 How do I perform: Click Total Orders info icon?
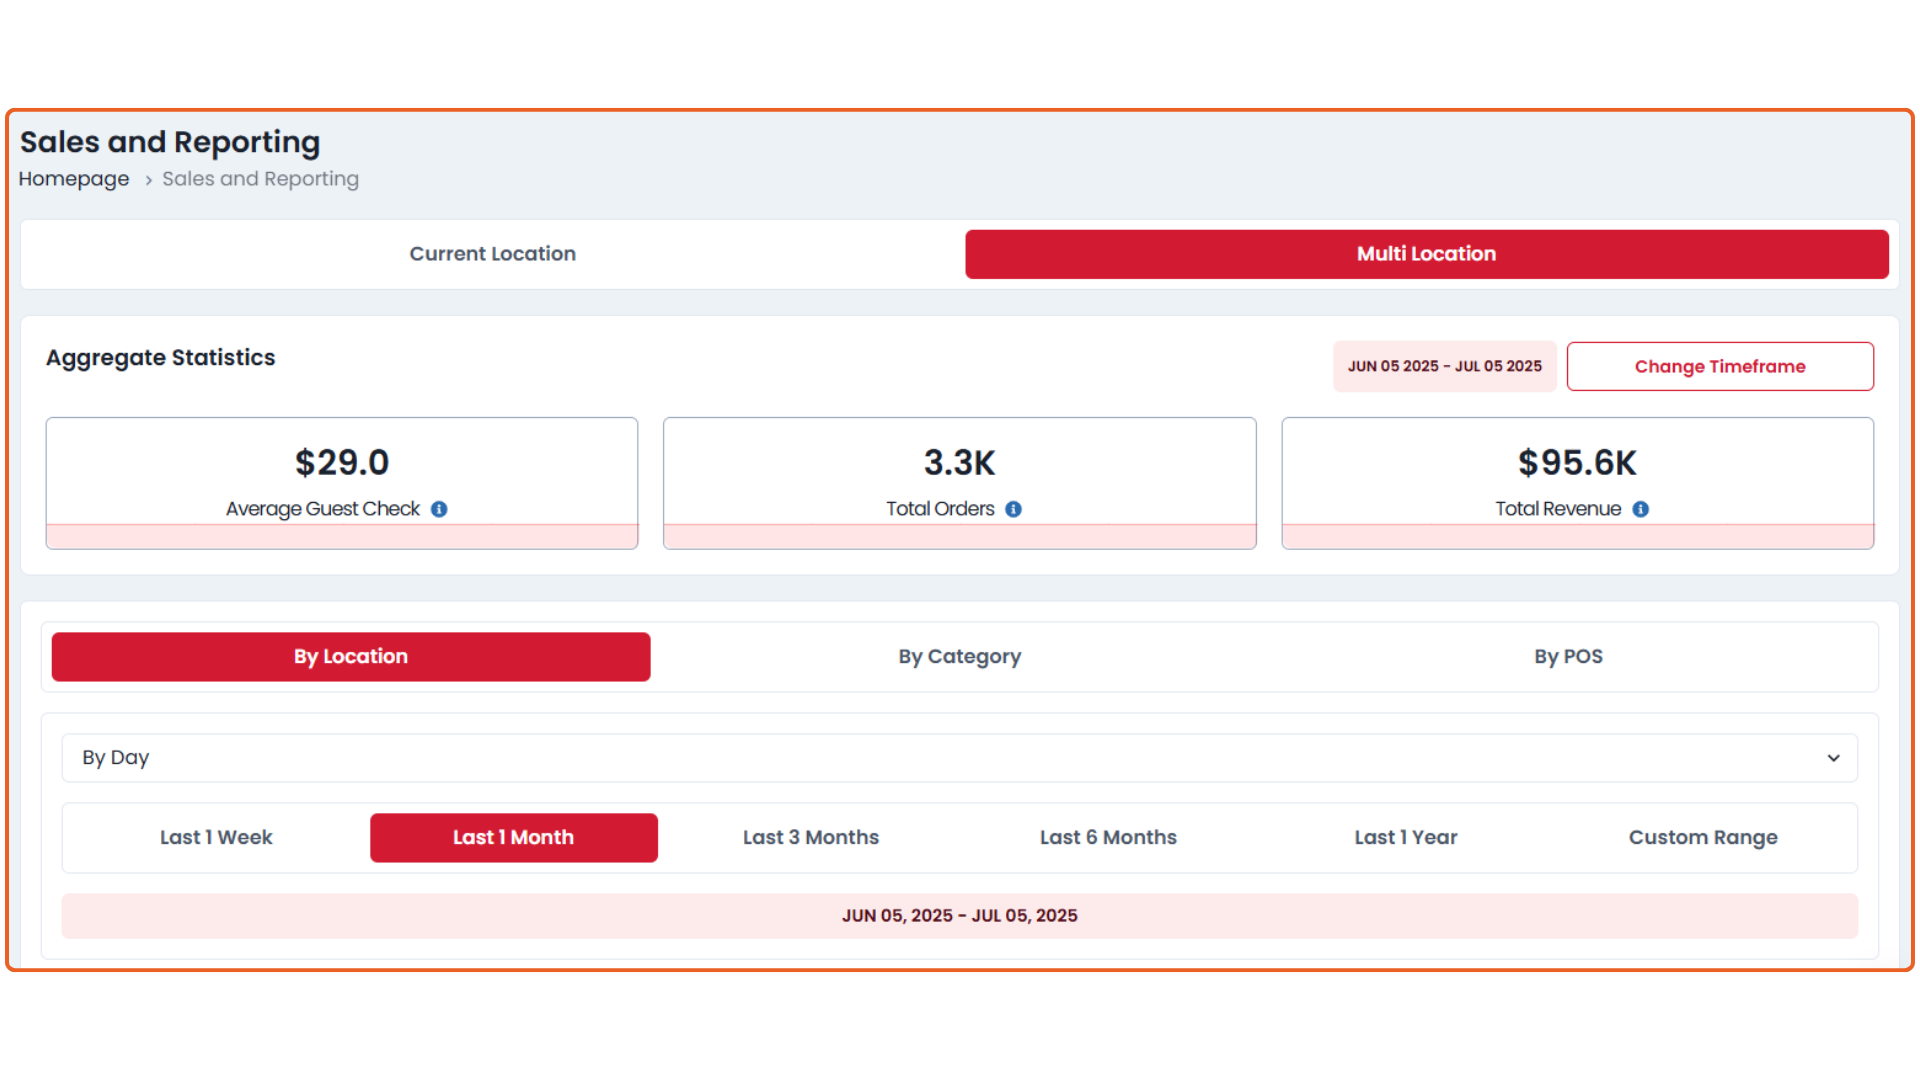tap(1013, 509)
